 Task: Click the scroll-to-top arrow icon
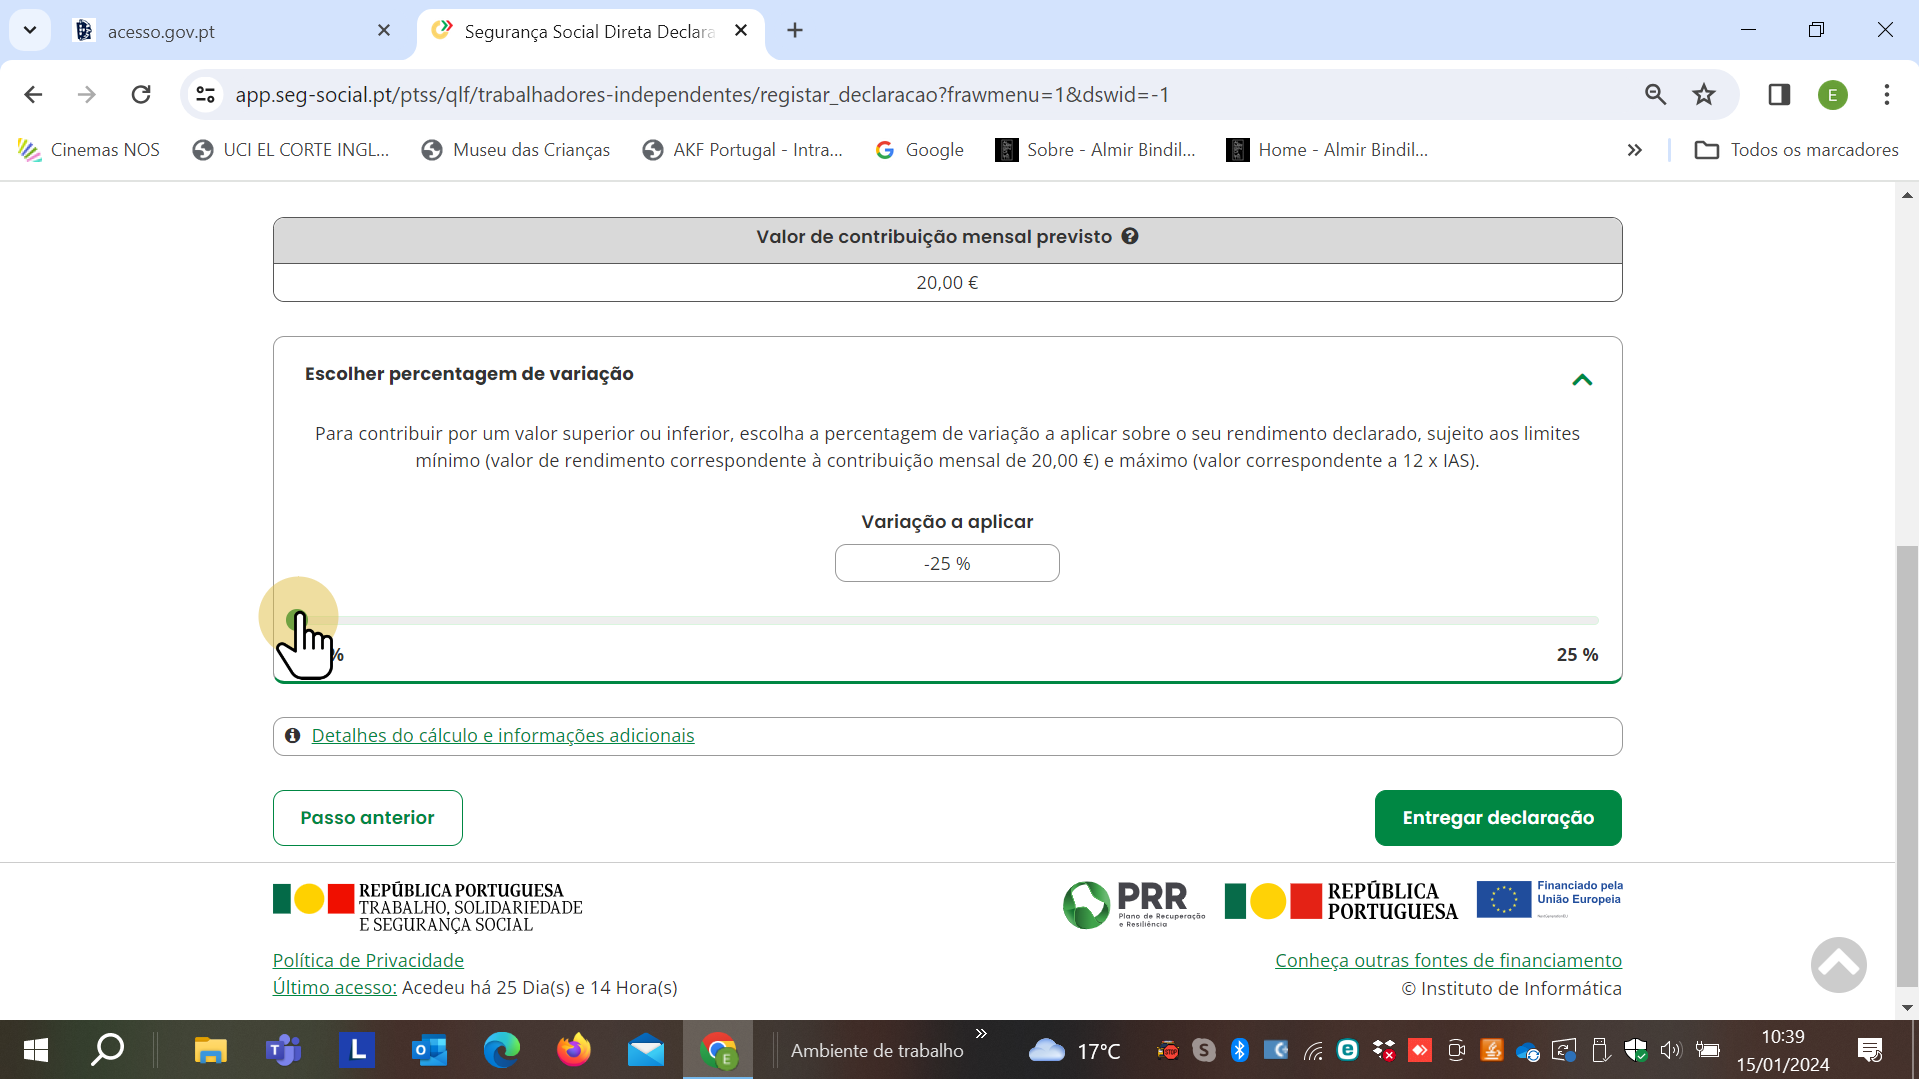click(1837, 965)
